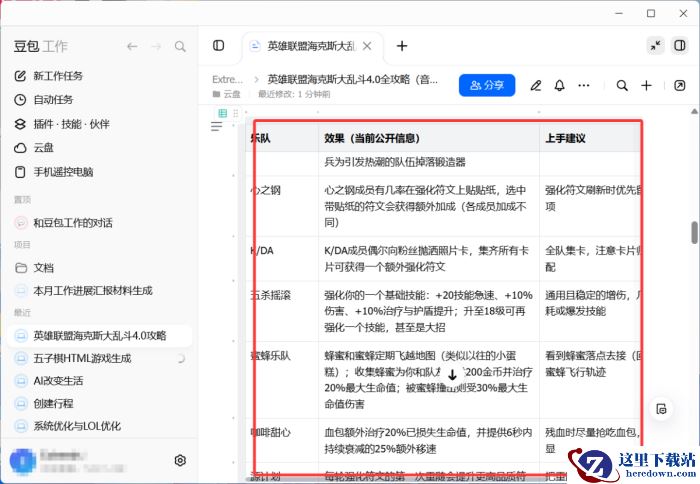700x484 pixels.
Task: Open settings gear icon at sidebar bottom
Action: [x=180, y=460]
